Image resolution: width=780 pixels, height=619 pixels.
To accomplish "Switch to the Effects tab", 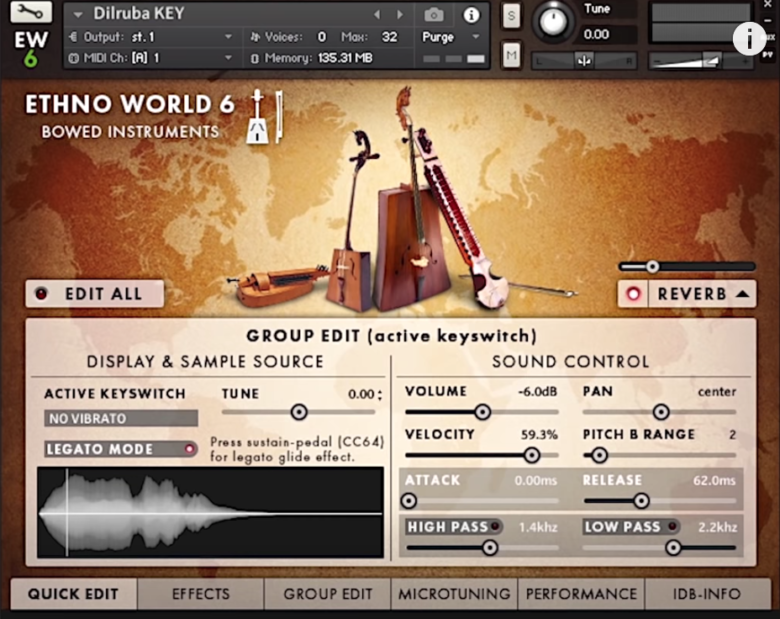I will (201, 594).
